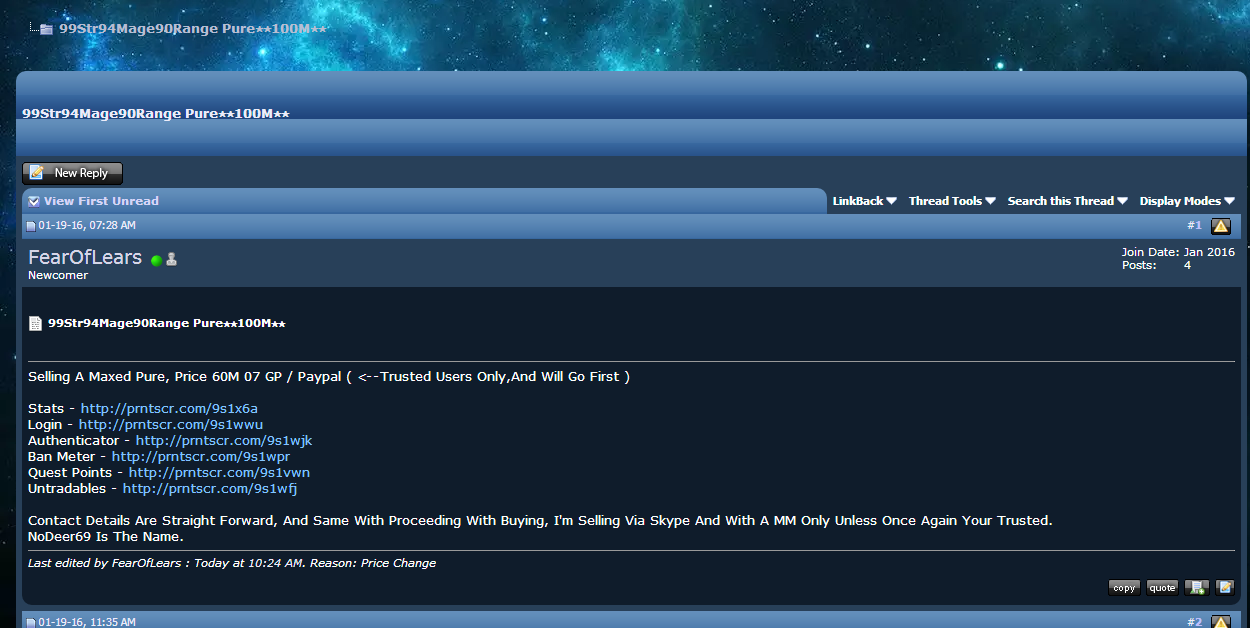
Task: Open the Stats prntscr.com/9s1x6a link
Action: click(169, 408)
